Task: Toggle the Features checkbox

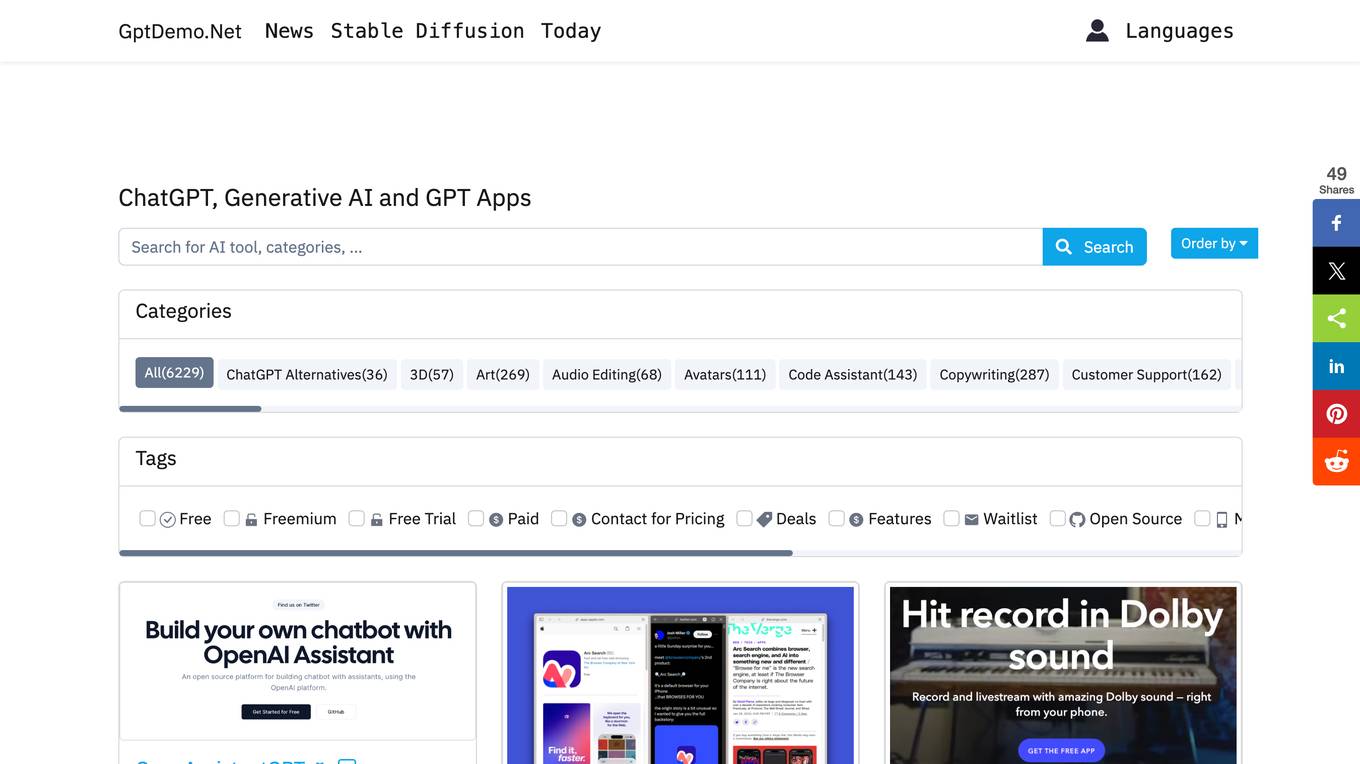Action: (836, 518)
